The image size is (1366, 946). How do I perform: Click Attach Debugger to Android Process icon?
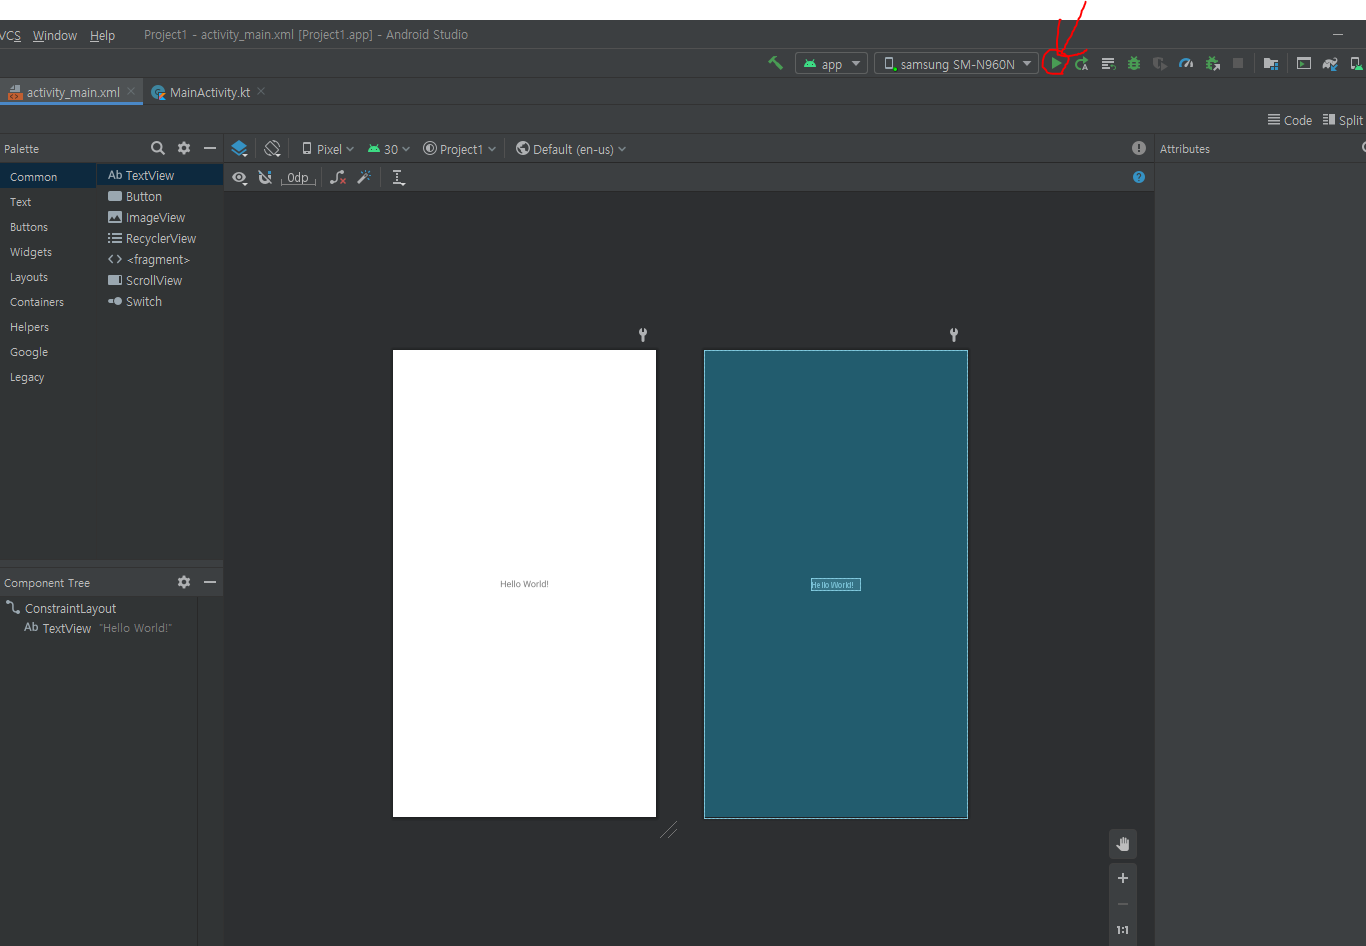click(x=1212, y=63)
